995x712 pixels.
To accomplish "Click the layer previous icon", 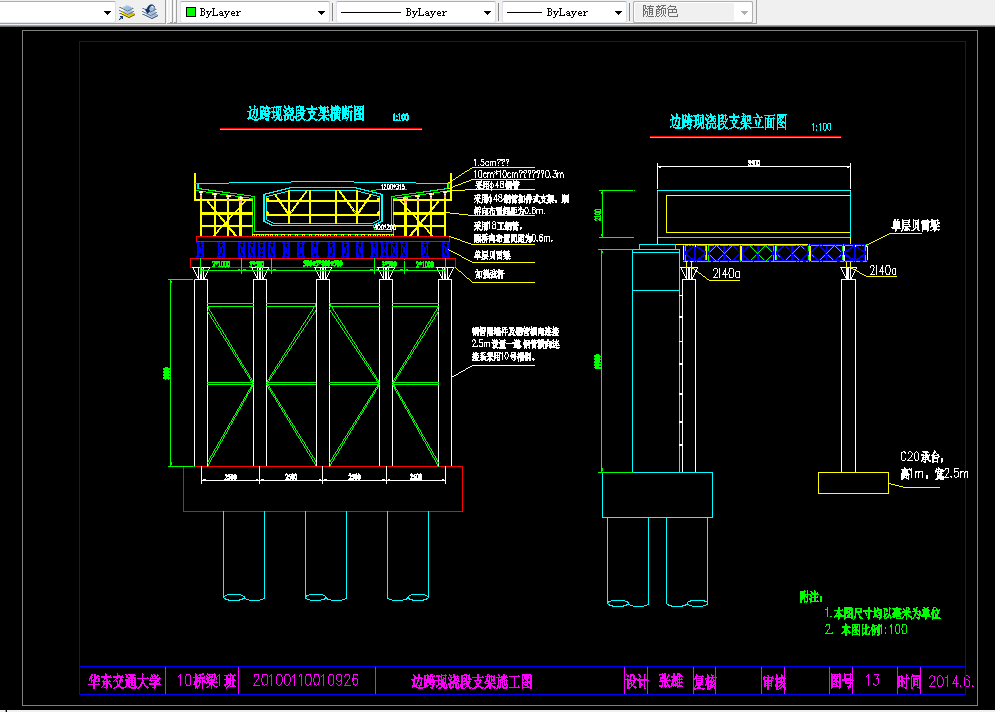I will (150, 12).
